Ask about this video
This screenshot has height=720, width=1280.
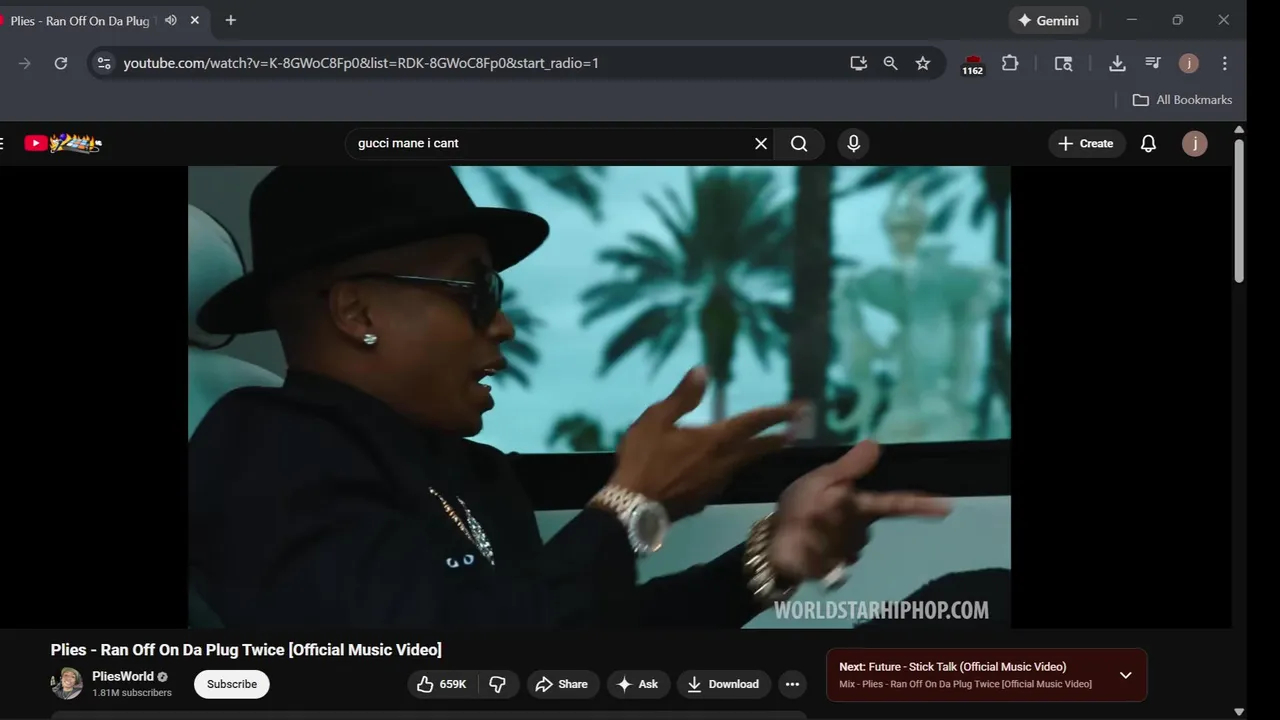point(638,684)
